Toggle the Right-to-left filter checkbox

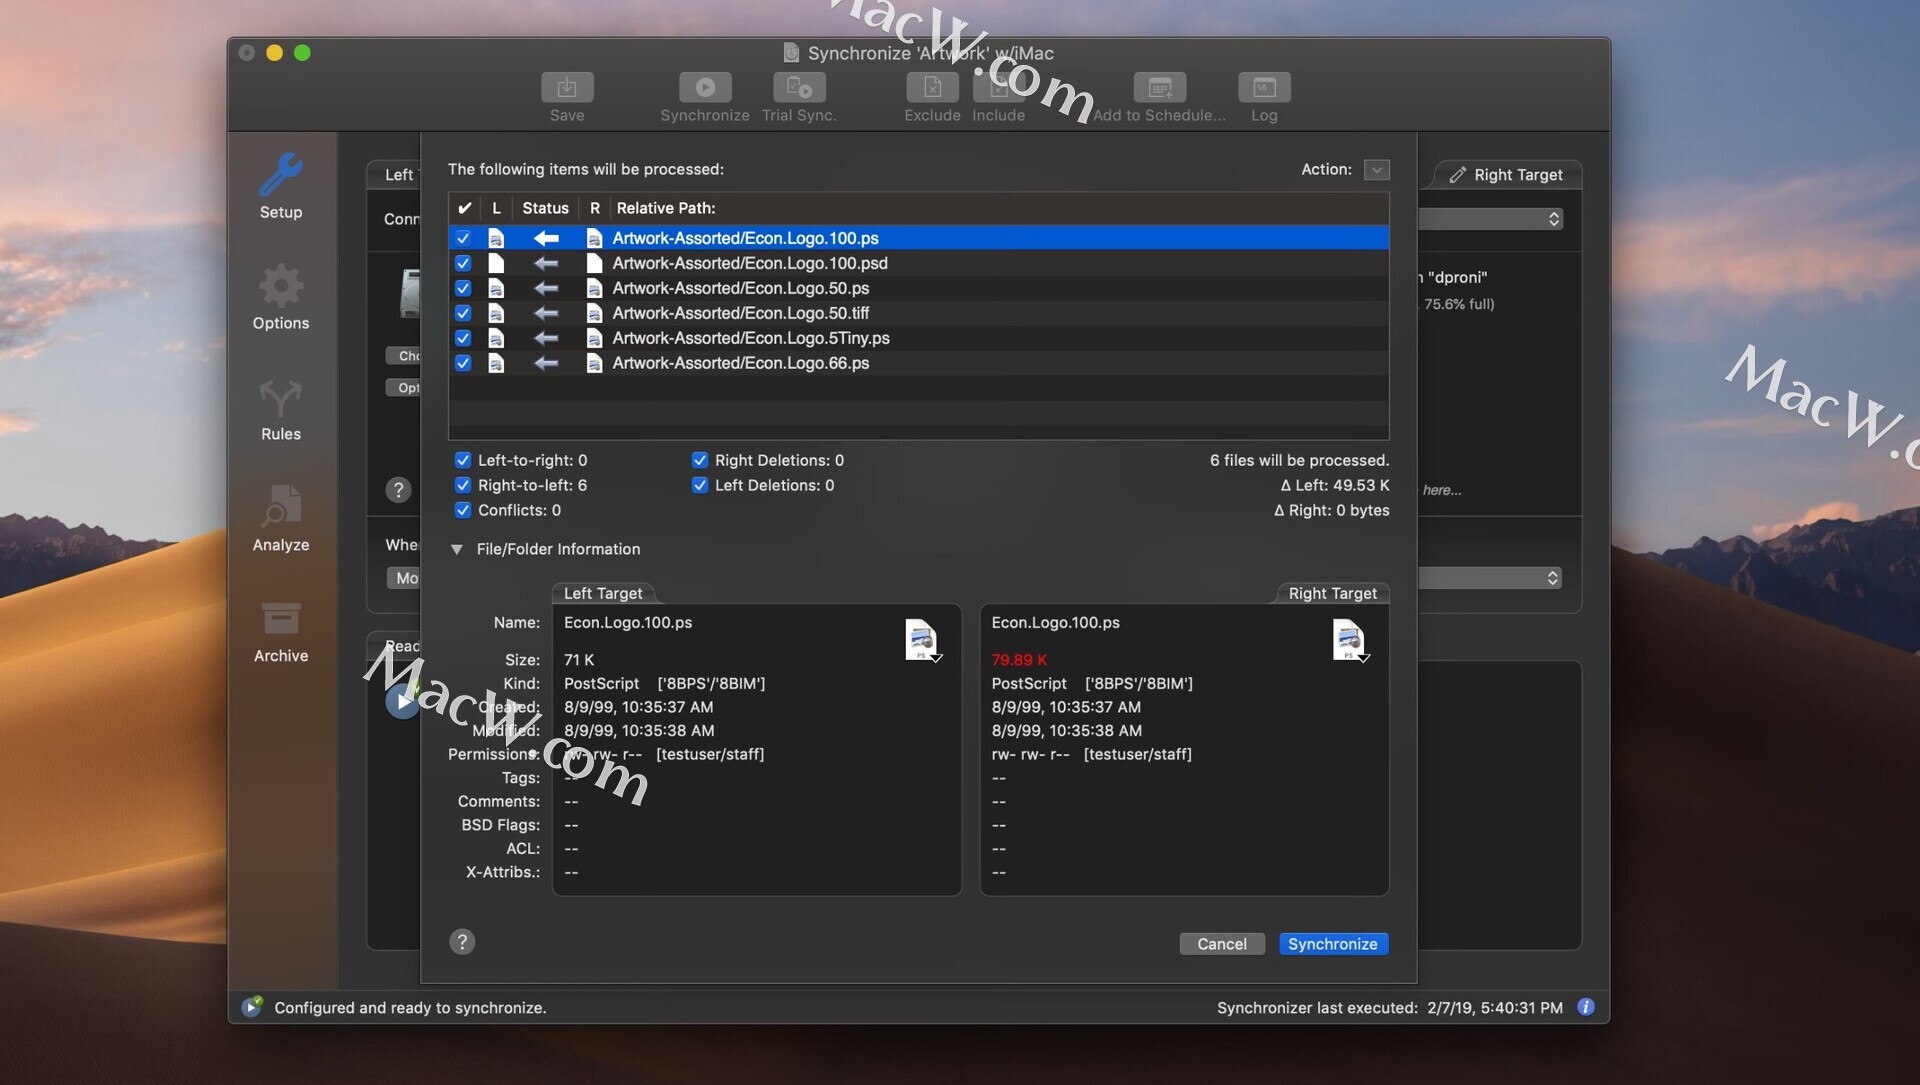[x=463, y=485]
